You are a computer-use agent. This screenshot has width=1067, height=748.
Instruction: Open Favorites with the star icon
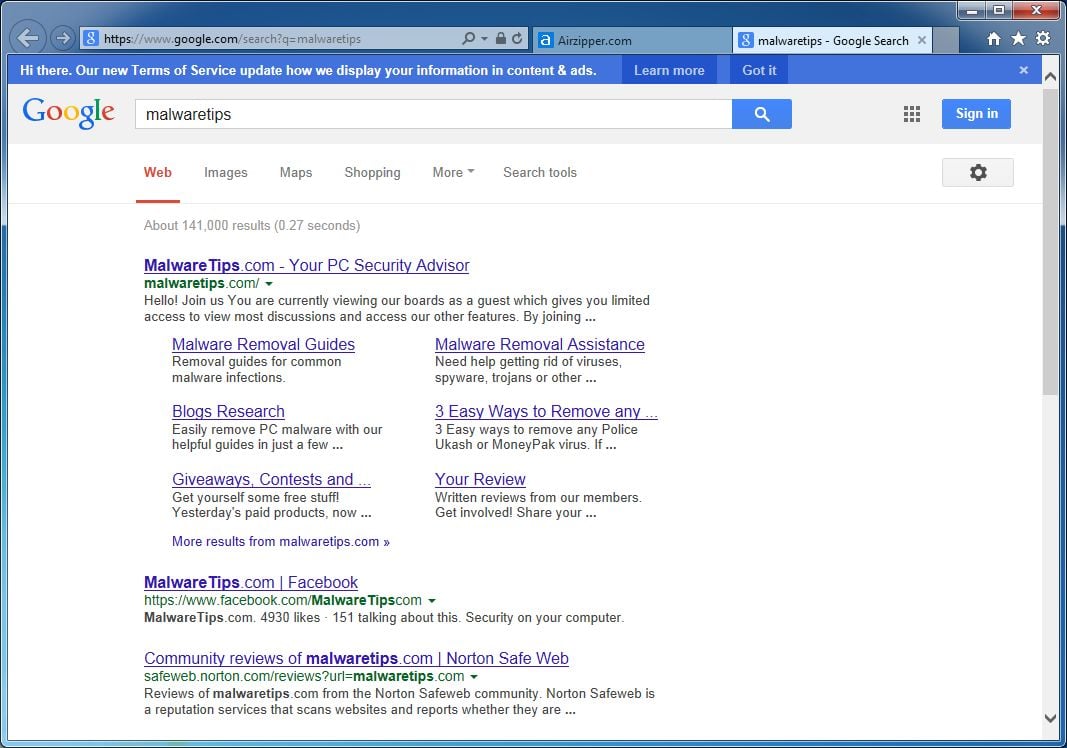point(1018,39)
